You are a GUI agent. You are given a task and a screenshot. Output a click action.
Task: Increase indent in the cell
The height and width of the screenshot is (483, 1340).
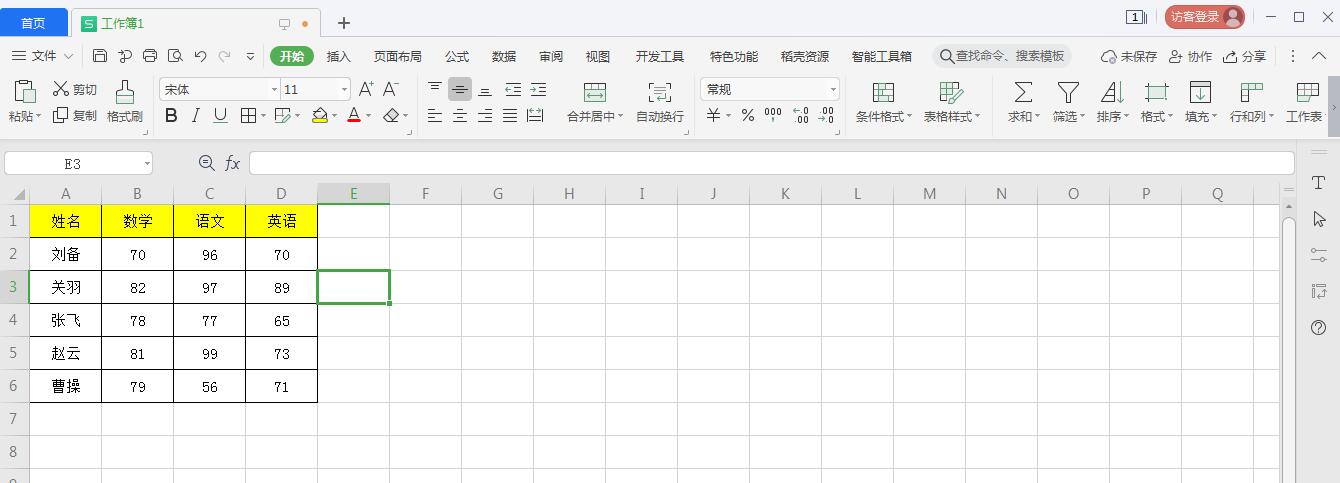coord(537,89)
